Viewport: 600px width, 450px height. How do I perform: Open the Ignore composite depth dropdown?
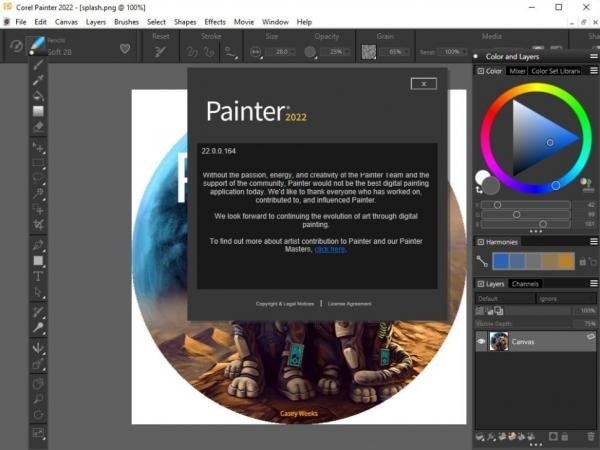pyautogui.click(x=566, y=298)
